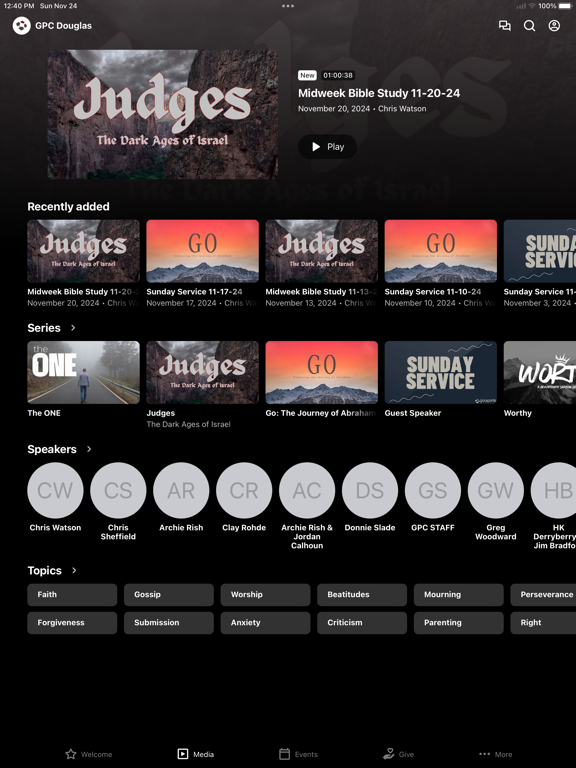The image size is (576, 768).
Task: Open Midweek Bible Study 11-13 thumbnail
Action: (x=321, y=251)
